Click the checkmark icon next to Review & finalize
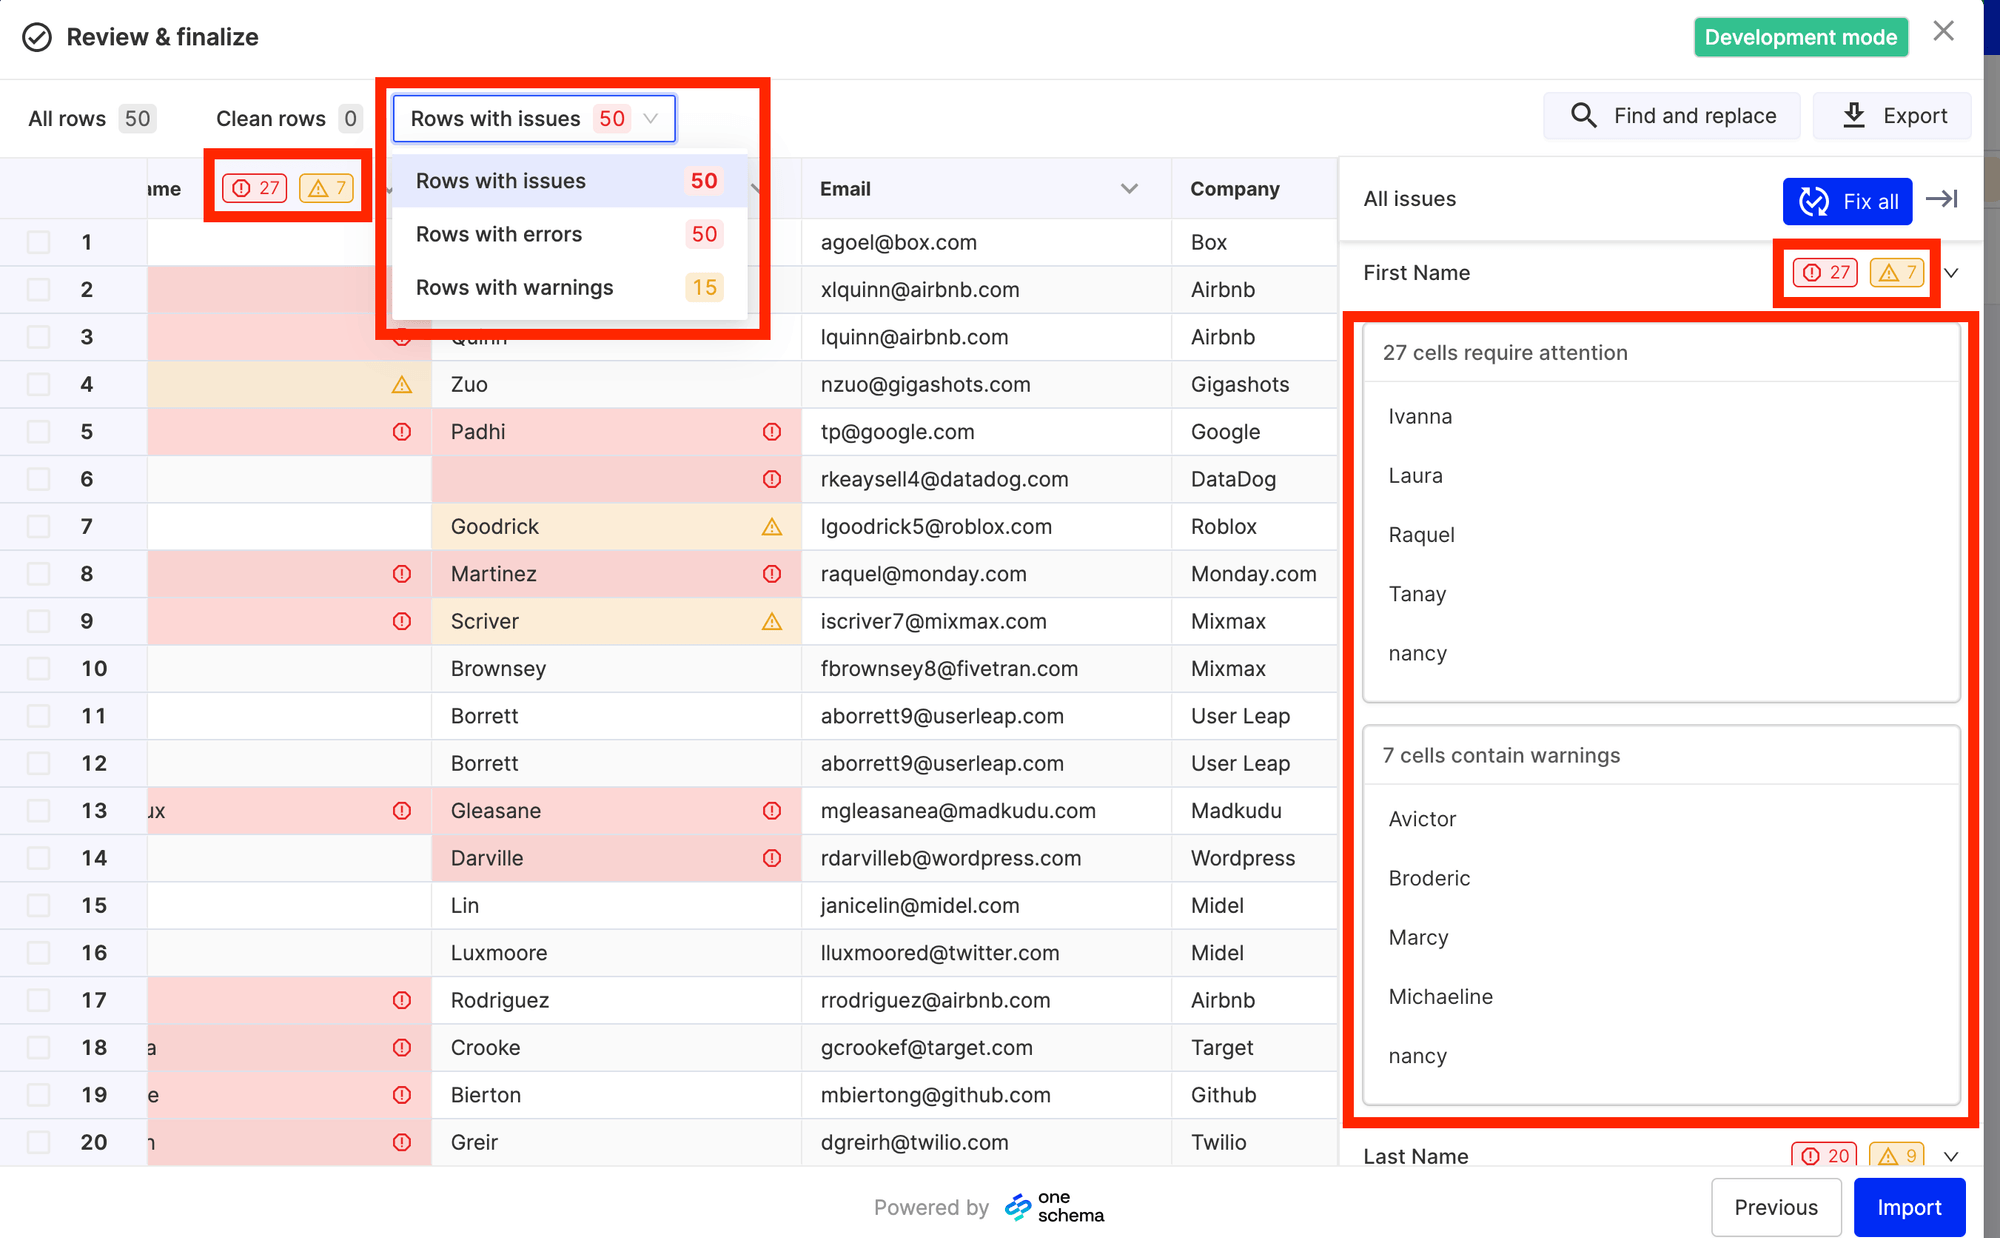Screen dimensions: 2000x1238 (38, 37)
